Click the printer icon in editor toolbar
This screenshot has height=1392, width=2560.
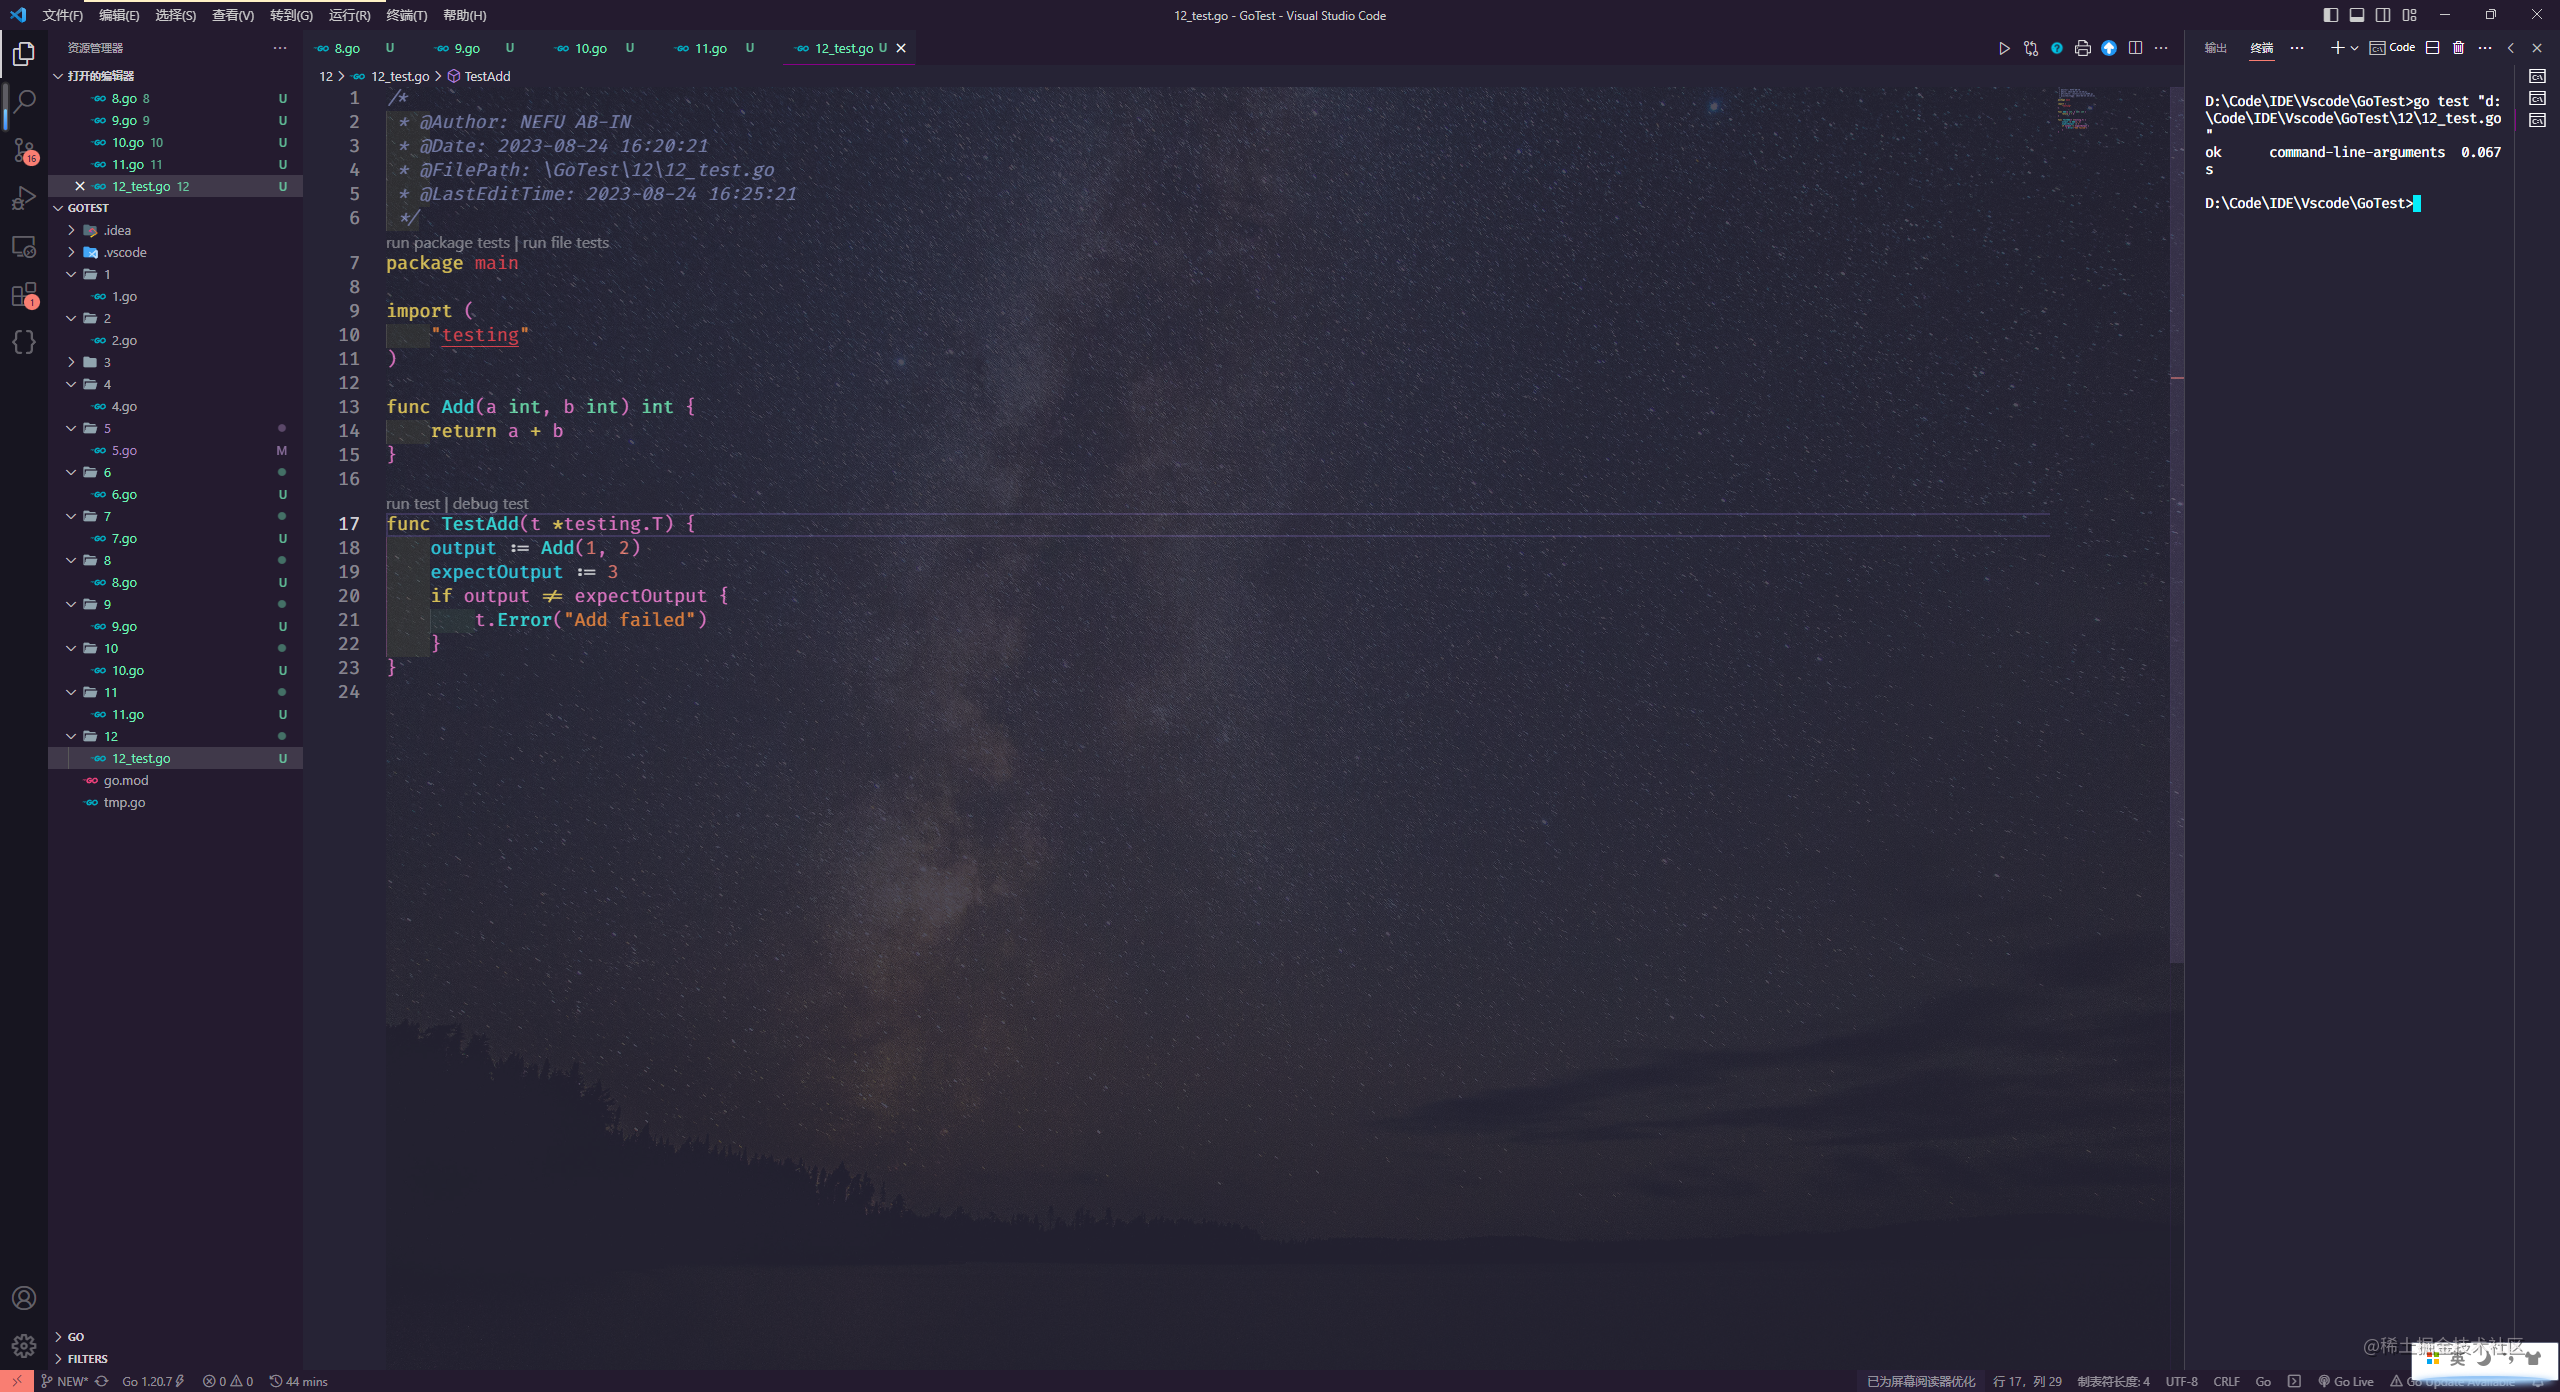[2083, 48]
